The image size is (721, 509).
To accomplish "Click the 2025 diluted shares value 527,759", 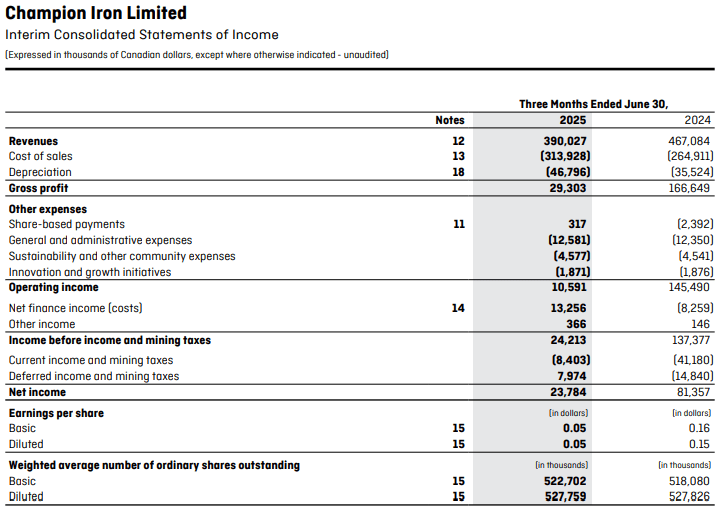I will click(x=564, y=497).
